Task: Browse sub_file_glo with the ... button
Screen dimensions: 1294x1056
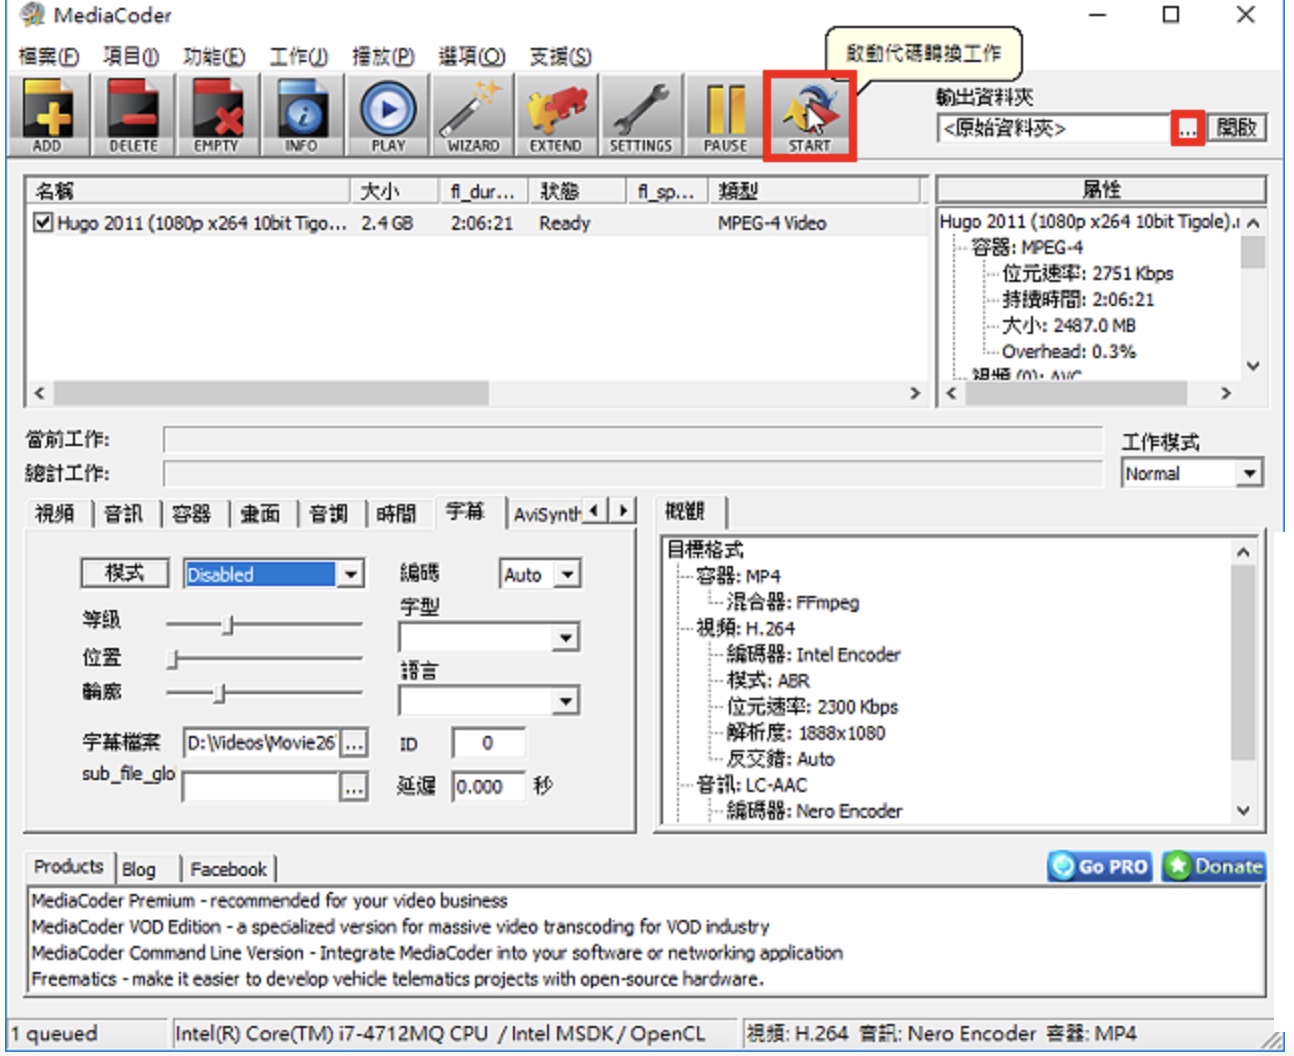Action: (354, 788)
